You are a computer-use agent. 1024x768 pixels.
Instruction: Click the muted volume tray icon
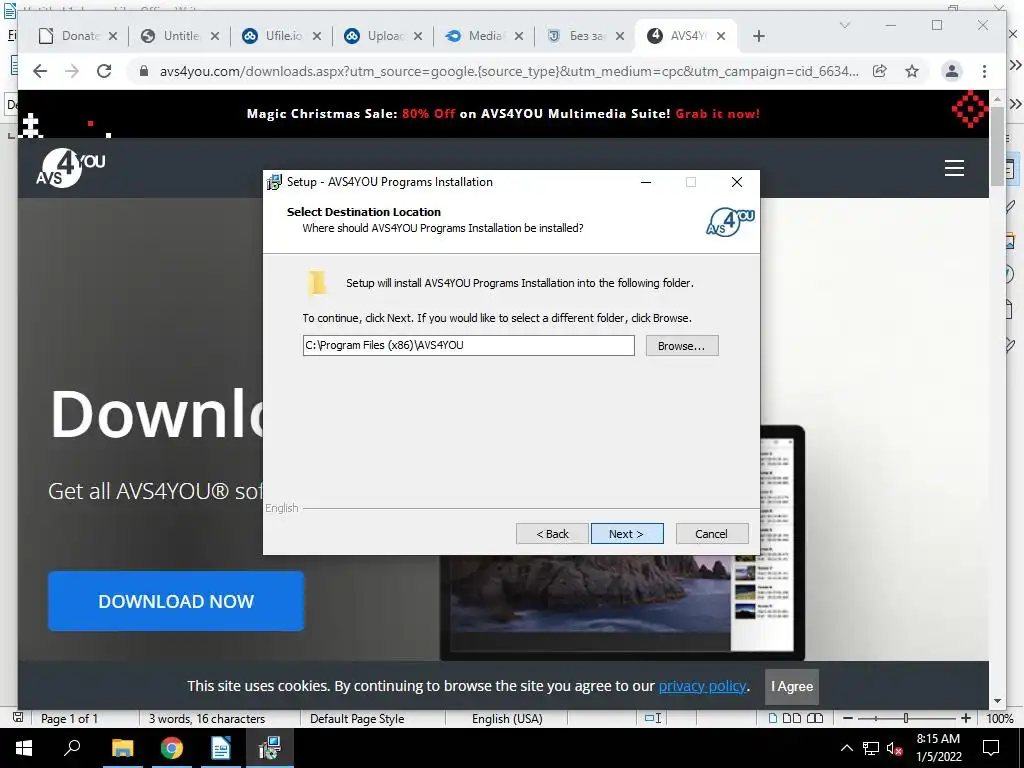tap(895, 749)
